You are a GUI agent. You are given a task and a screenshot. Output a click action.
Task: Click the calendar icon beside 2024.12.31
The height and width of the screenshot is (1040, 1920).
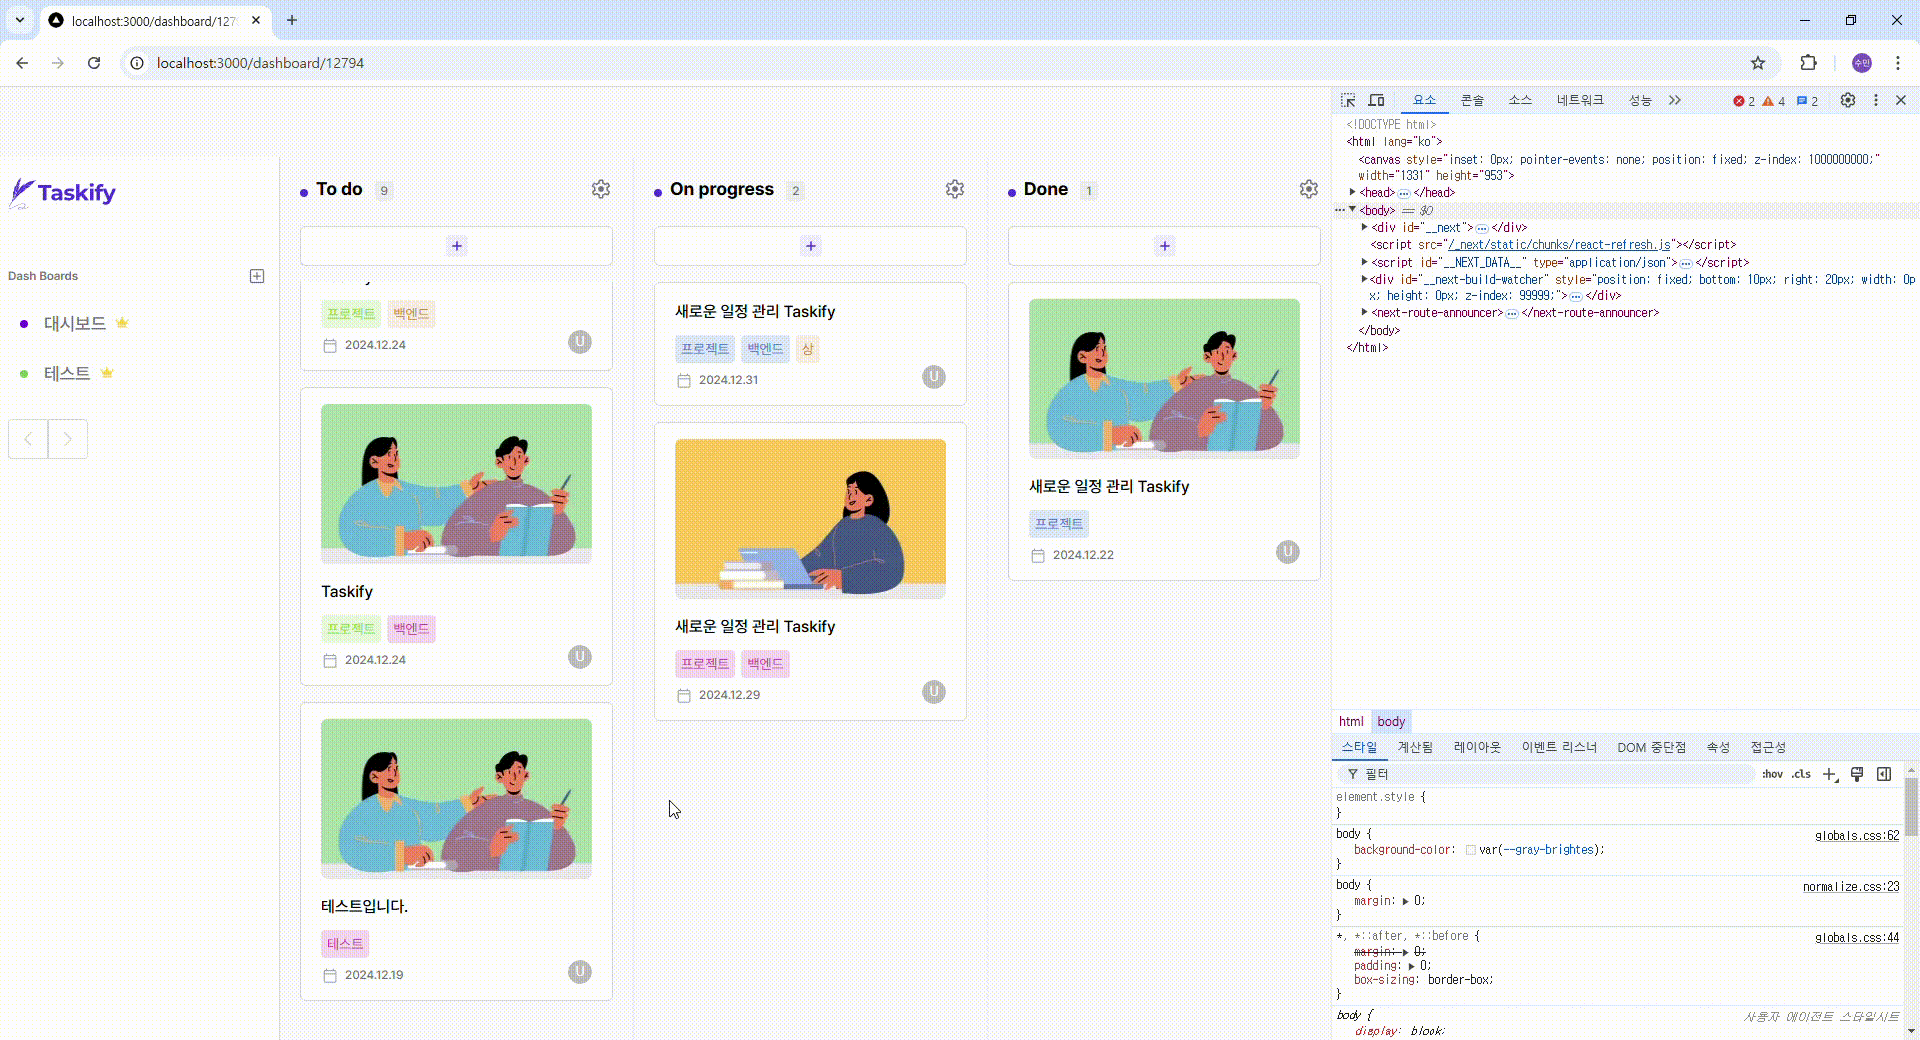[684, 381]
